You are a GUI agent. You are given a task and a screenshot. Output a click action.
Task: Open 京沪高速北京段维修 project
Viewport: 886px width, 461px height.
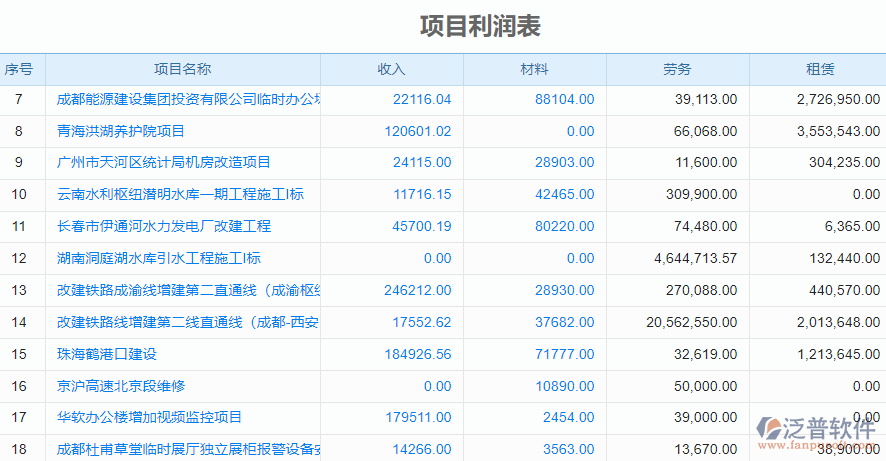tap(121, 386)
